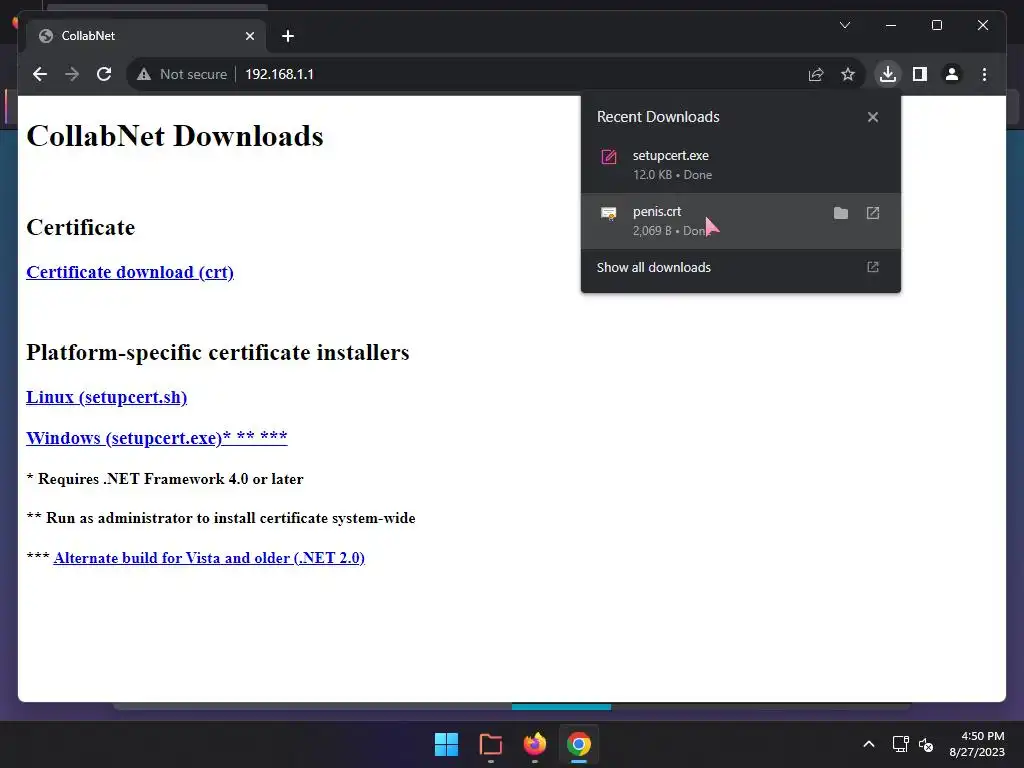The height and width of the screenshot is (768, 1024).
Task: Click the Platform-specific certificate installers heading
Action: tap(217, 353)
